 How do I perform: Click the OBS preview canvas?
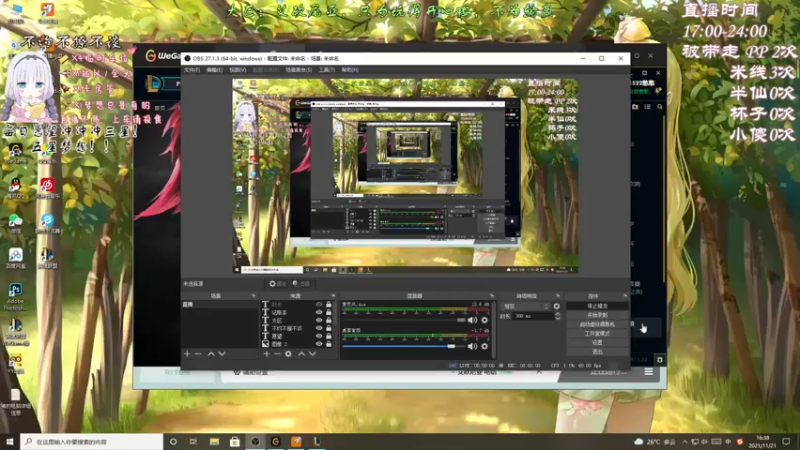[x=405, y=176]
